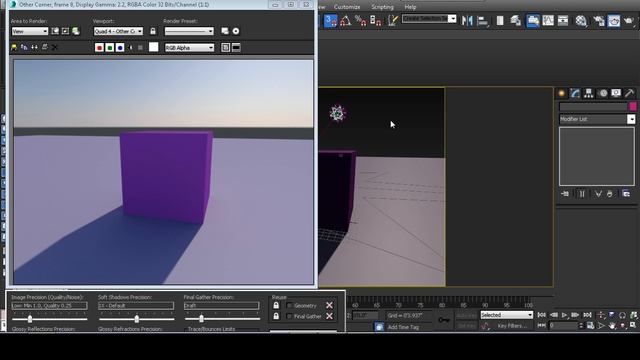Toggle the UI overlay button
640x360 pixels.
click(x=225, y=48)
